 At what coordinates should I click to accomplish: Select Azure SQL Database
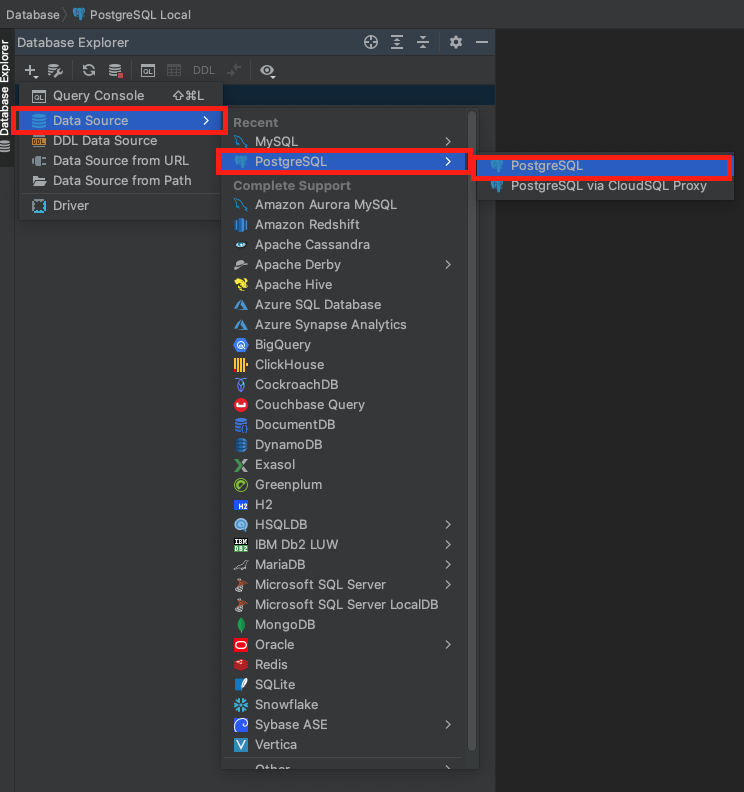(344, 305)
